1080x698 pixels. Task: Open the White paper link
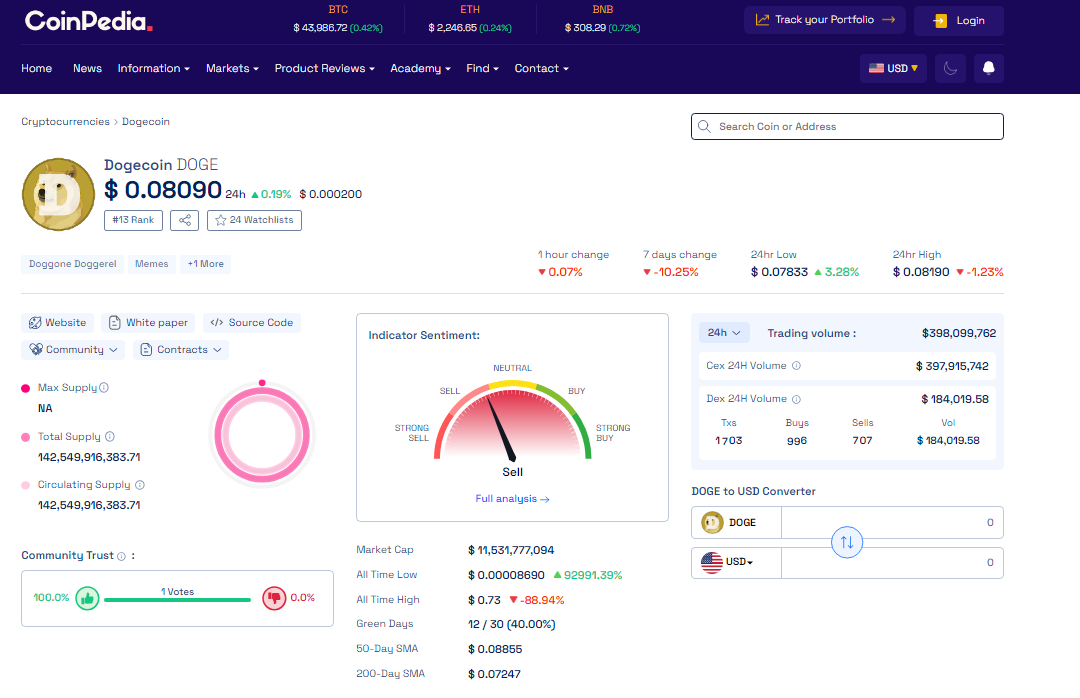point(149,322)
